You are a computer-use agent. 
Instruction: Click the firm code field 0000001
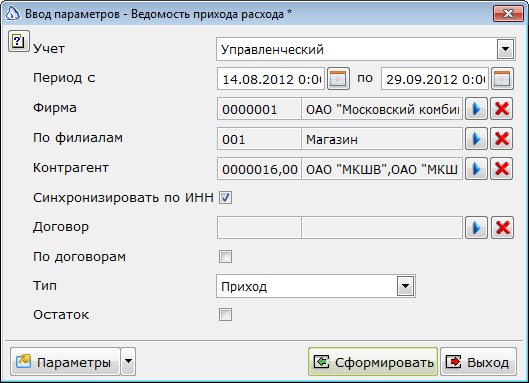tap(259, 109)
